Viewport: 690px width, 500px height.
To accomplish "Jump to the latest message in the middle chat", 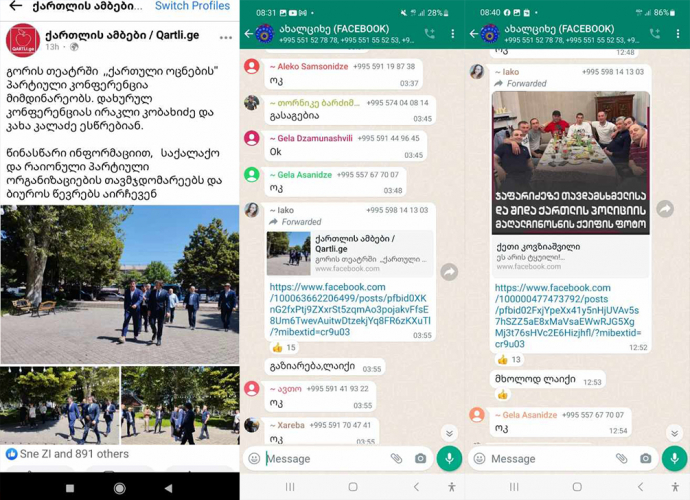I will 449,433.
